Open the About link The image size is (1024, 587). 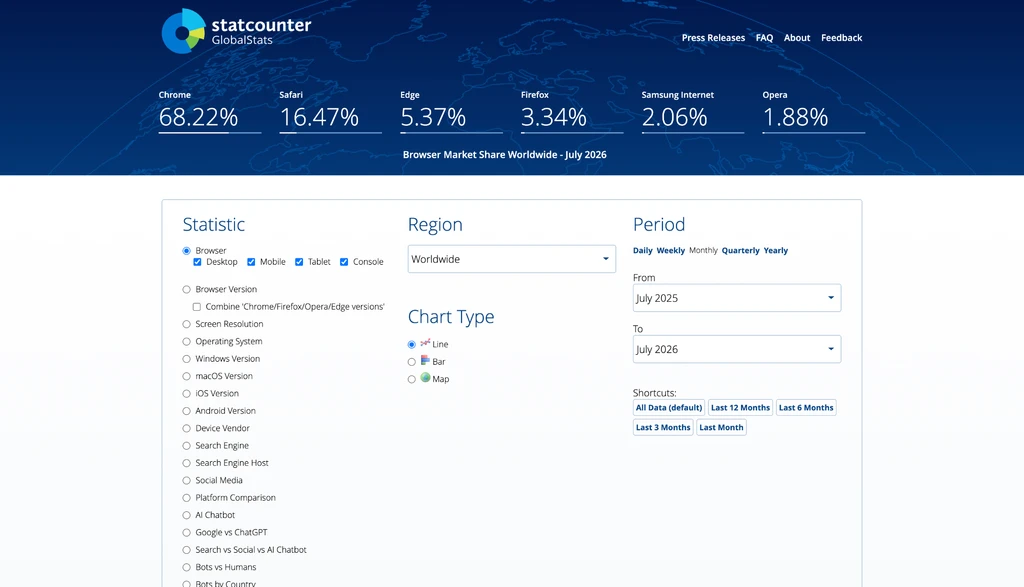pyautogui.click(x=797, y=38)
